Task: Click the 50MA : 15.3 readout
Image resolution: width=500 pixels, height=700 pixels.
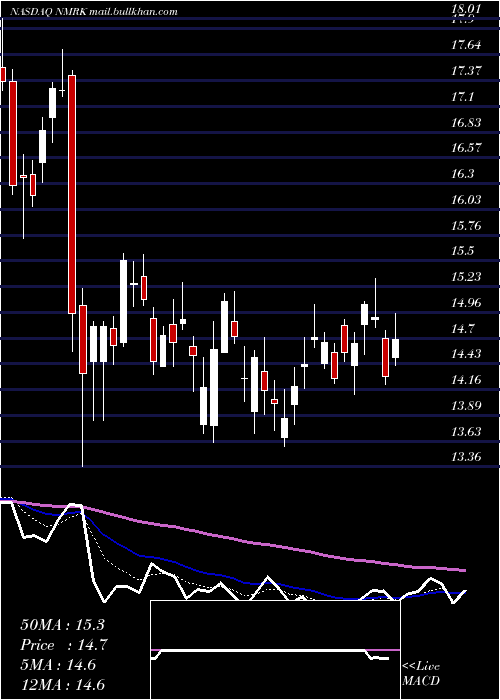Action: point(63,625)
